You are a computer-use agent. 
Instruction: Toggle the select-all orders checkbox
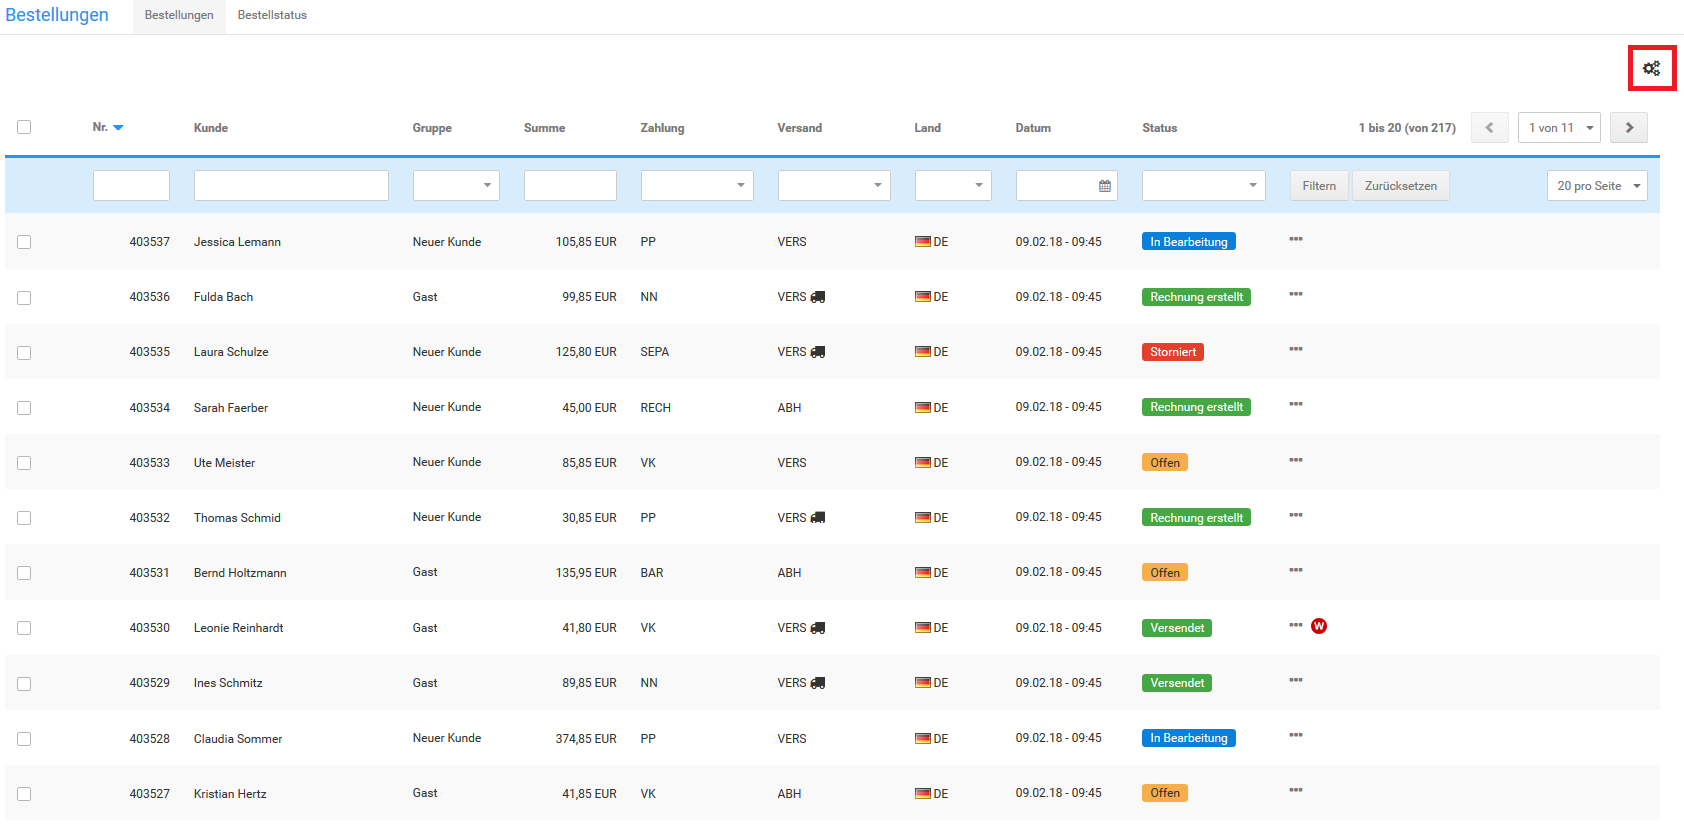24,127
